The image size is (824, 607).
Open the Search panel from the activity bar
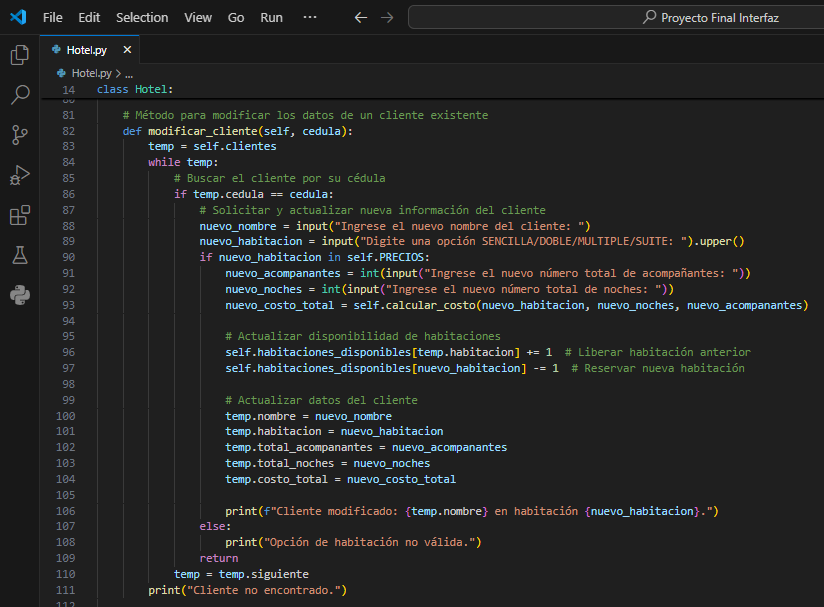point(19,95)
